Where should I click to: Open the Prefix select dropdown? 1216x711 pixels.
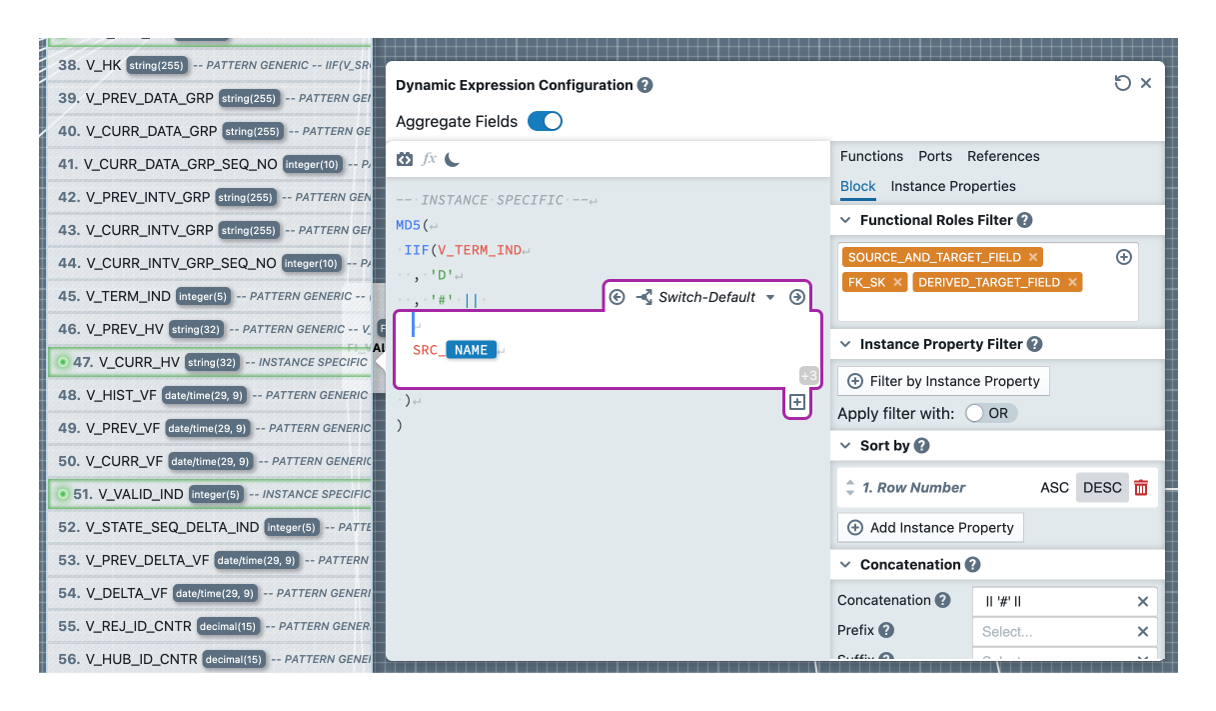[x=1054, y=631]
